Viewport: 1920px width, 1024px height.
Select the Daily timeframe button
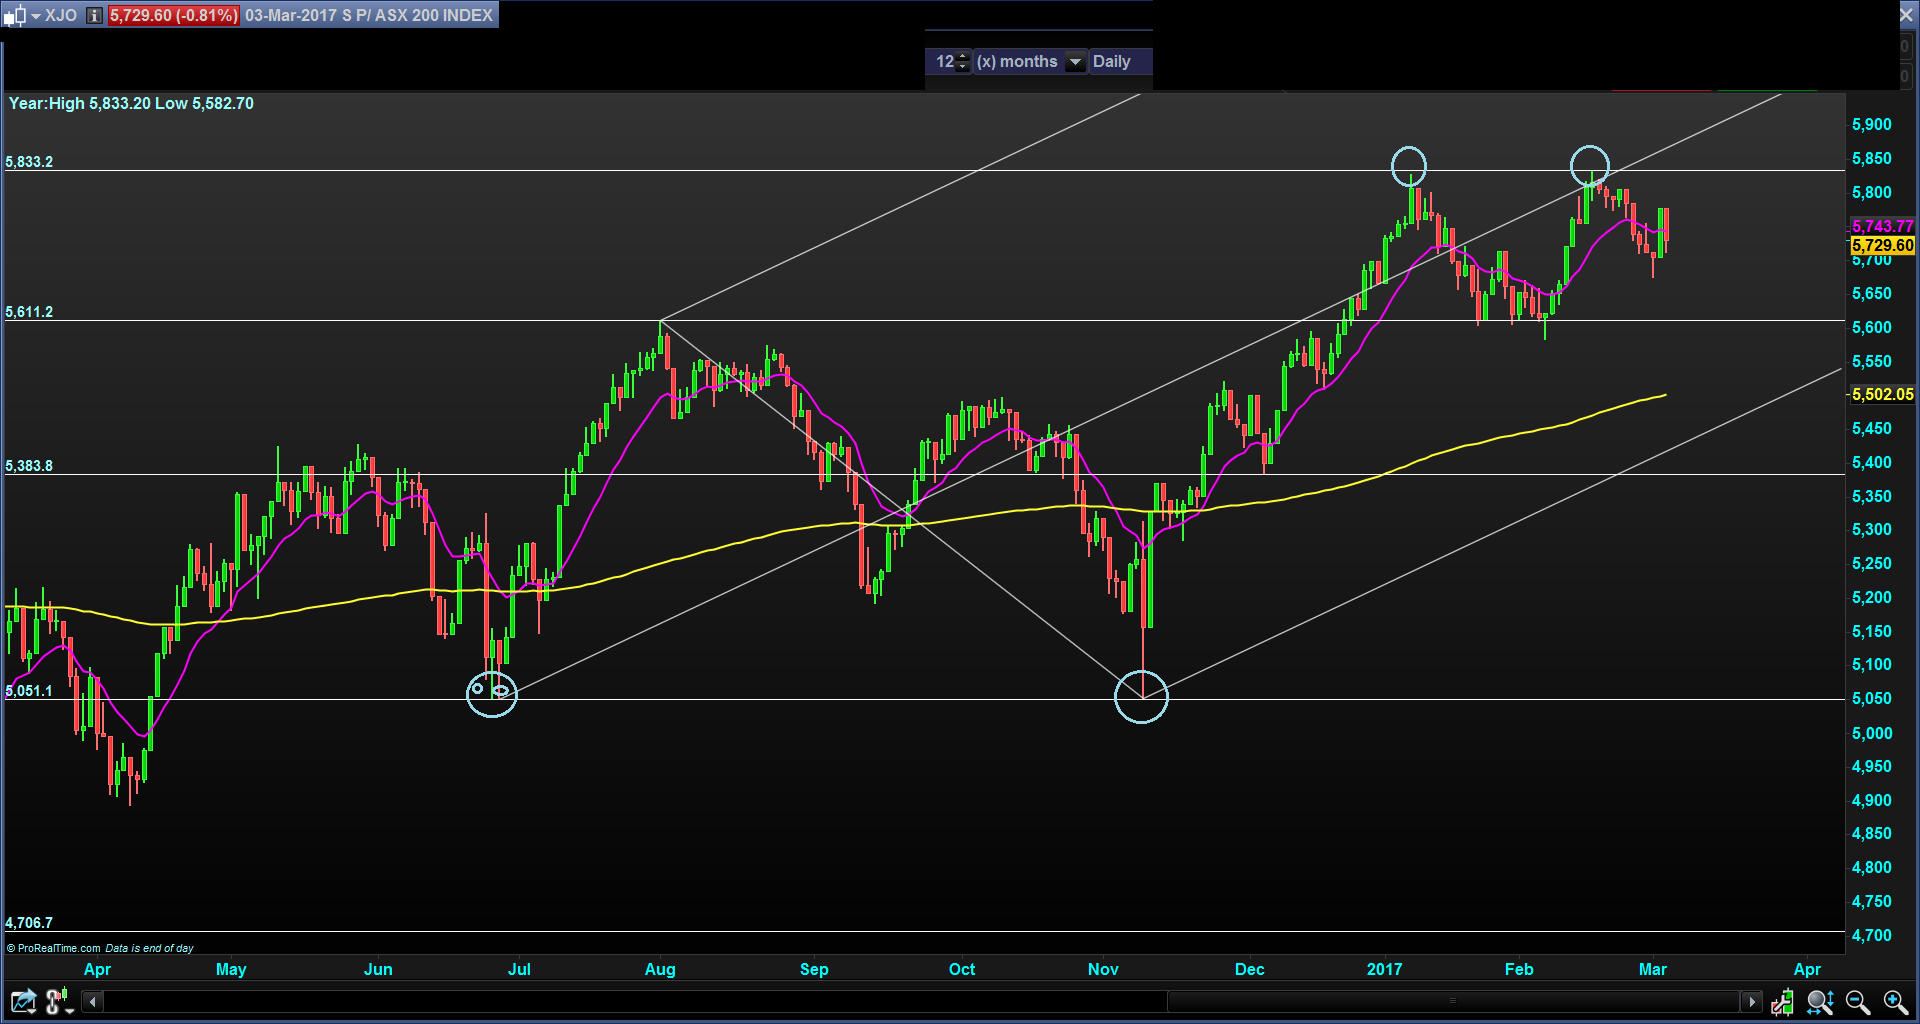tap(1111, 62)
